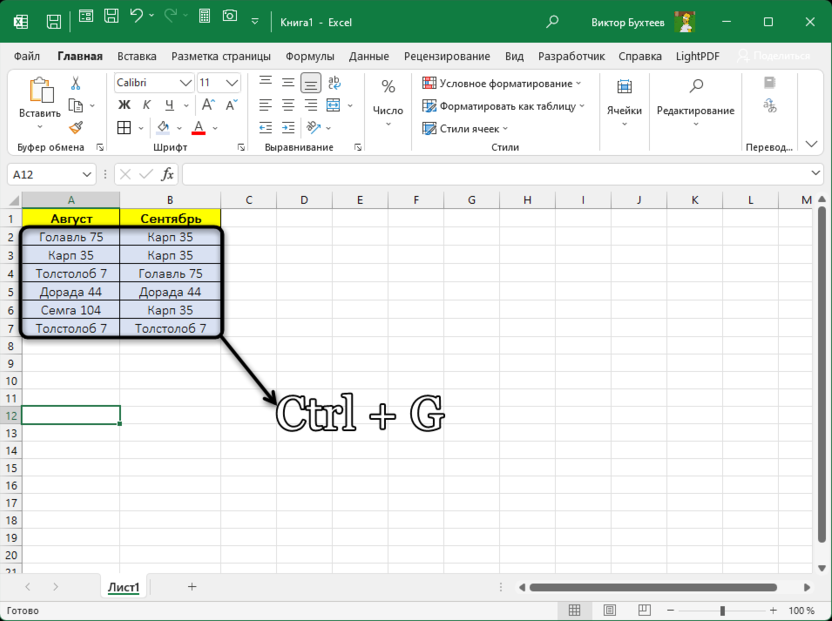Click the Поделиться share button
The width and height of the screenshot is (832, 621).
pos(774,56)
